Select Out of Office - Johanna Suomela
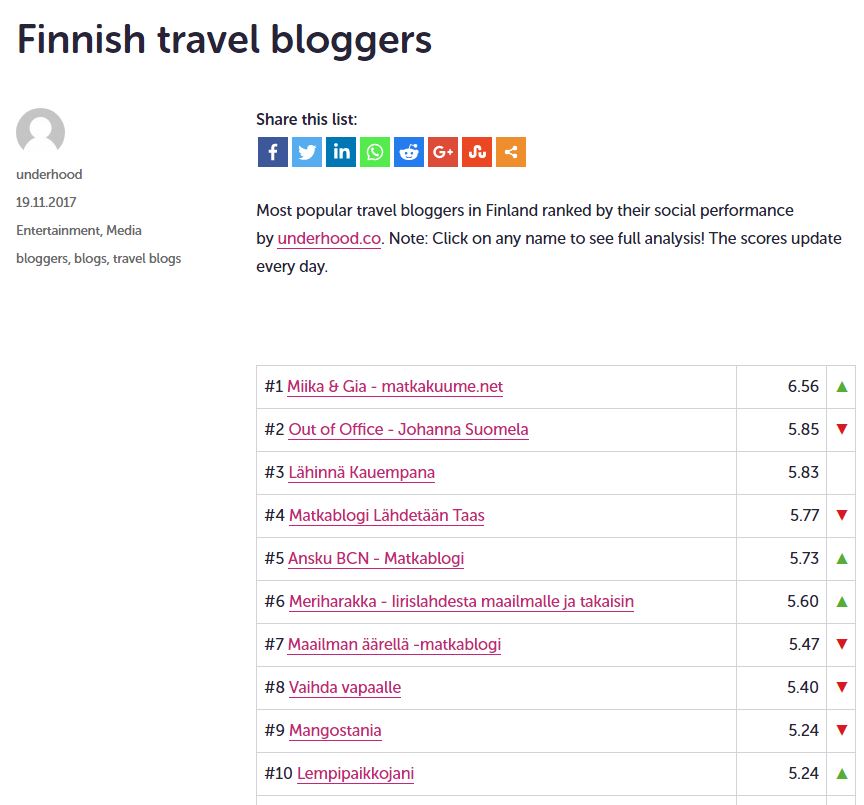Viewport: 864px width, 805px height. [408, 430]
